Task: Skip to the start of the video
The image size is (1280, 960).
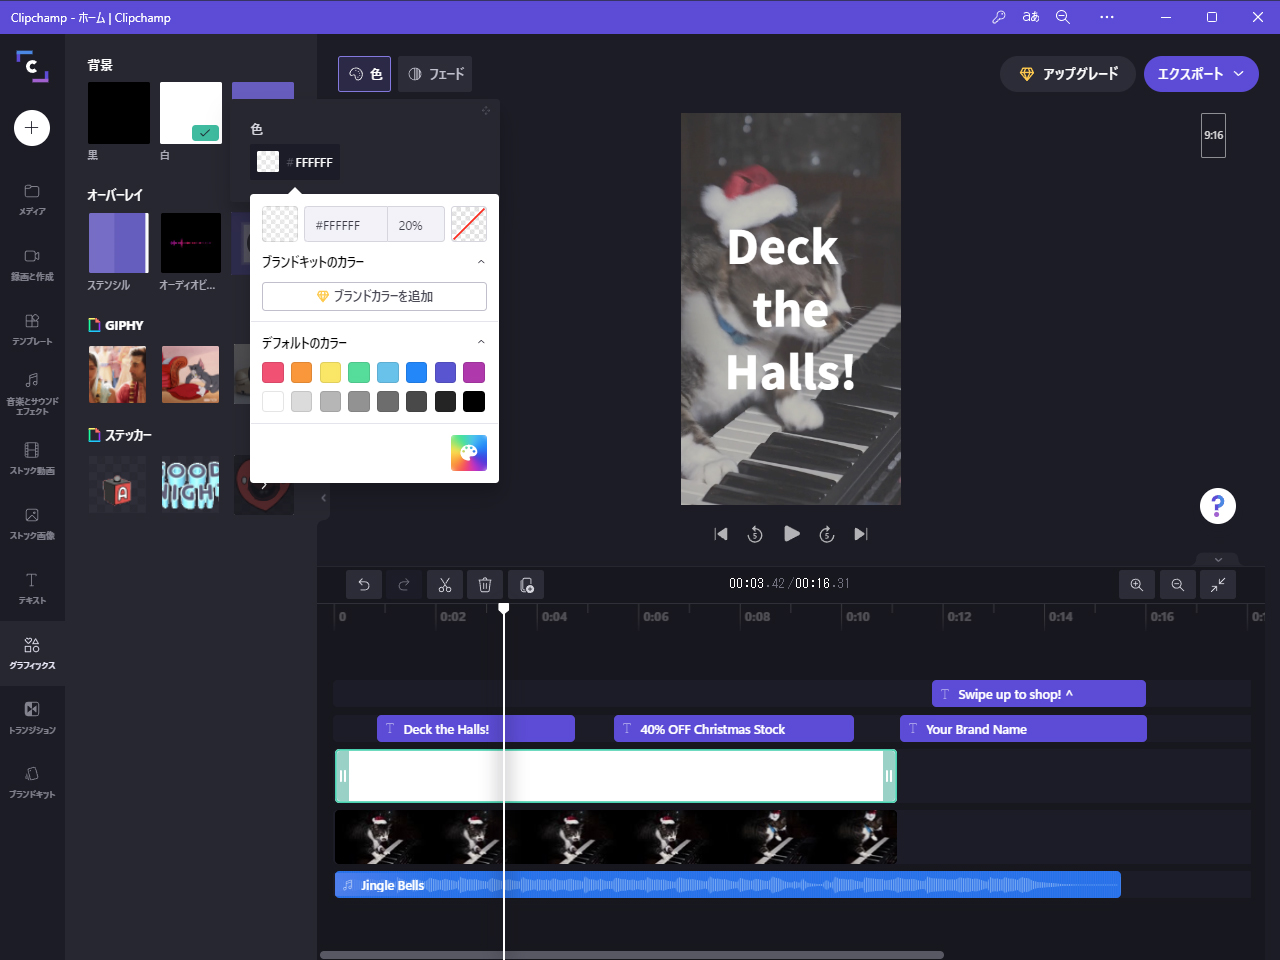Action: tap(721, 534)
